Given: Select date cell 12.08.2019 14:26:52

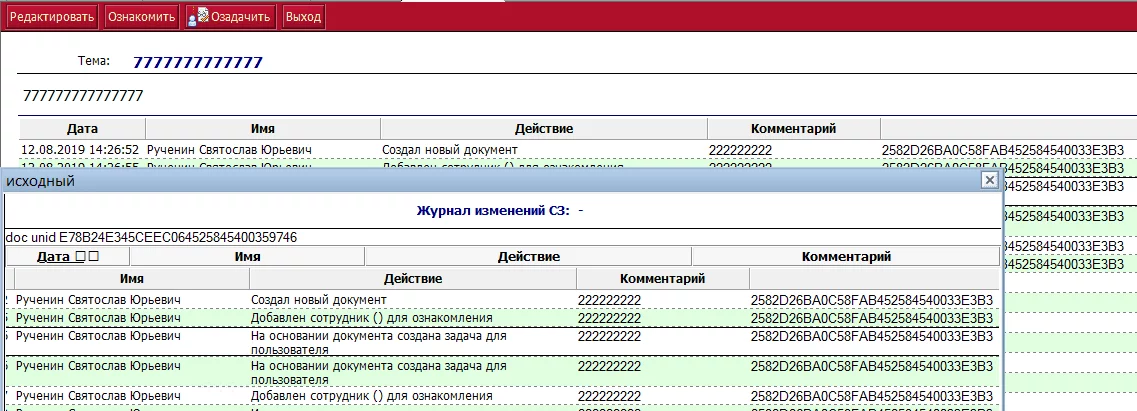Looking at the screenshot, I should (80, 149).
